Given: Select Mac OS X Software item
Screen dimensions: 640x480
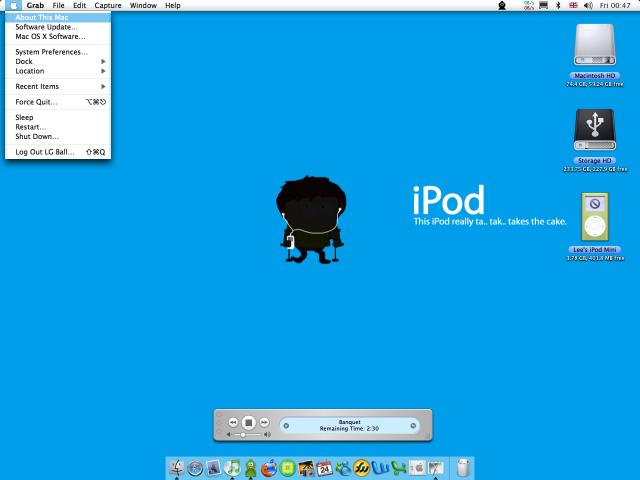Looking at the screenshot, I should click(x=58, y=36).
